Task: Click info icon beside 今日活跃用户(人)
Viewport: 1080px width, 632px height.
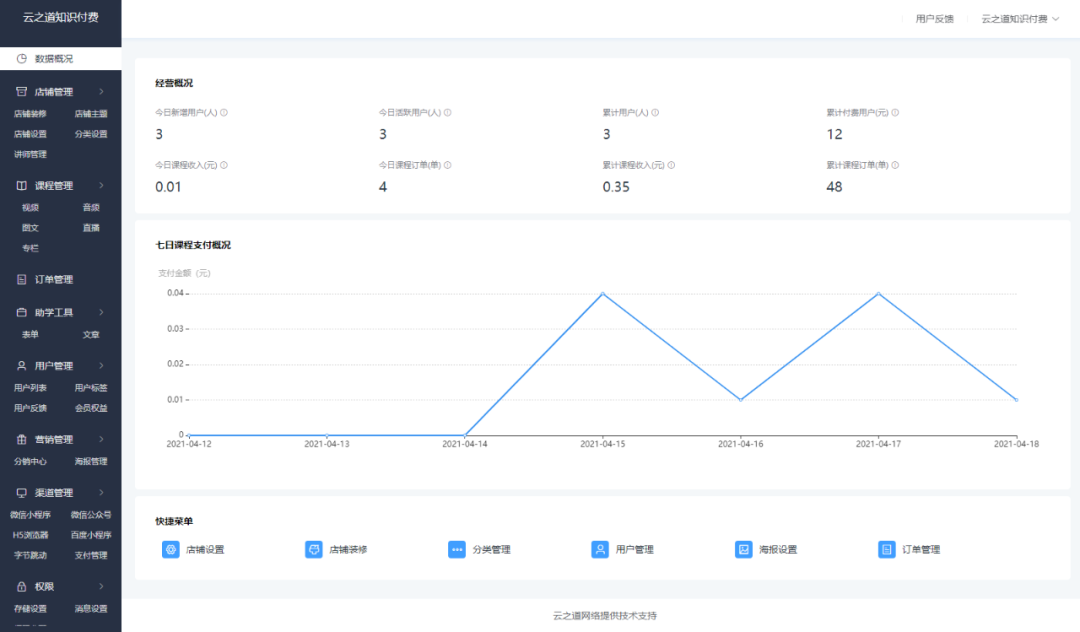Action: (448, 112)
